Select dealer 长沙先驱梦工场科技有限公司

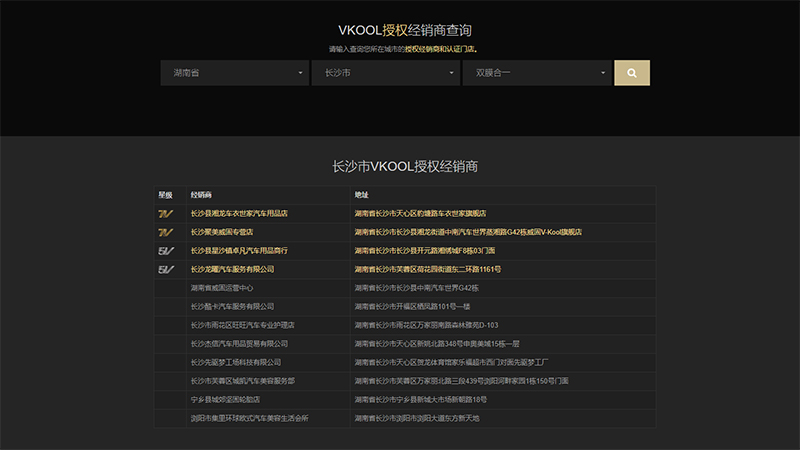click(236, 362)
